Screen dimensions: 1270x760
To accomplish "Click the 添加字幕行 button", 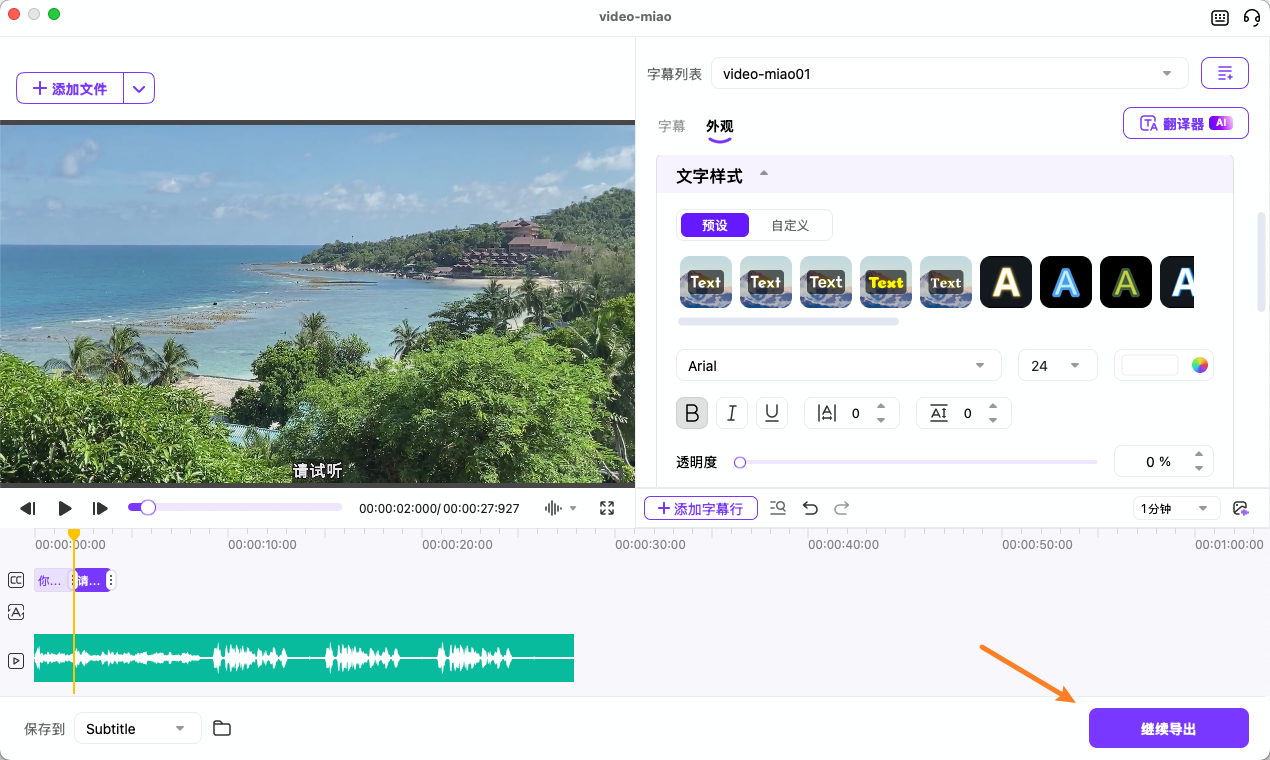I will [700, 508].
